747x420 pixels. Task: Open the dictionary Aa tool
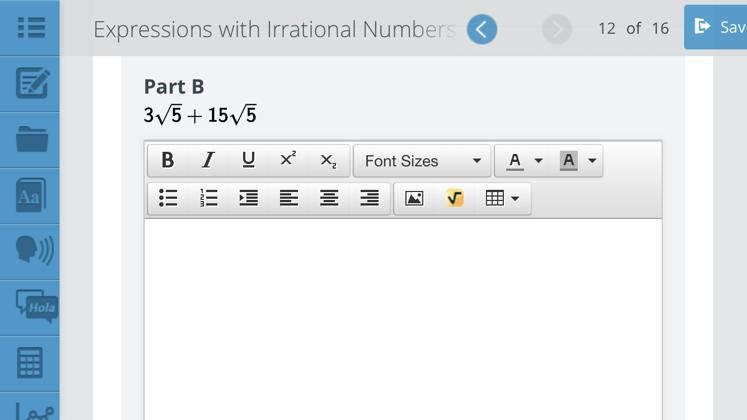coord(30,195)
